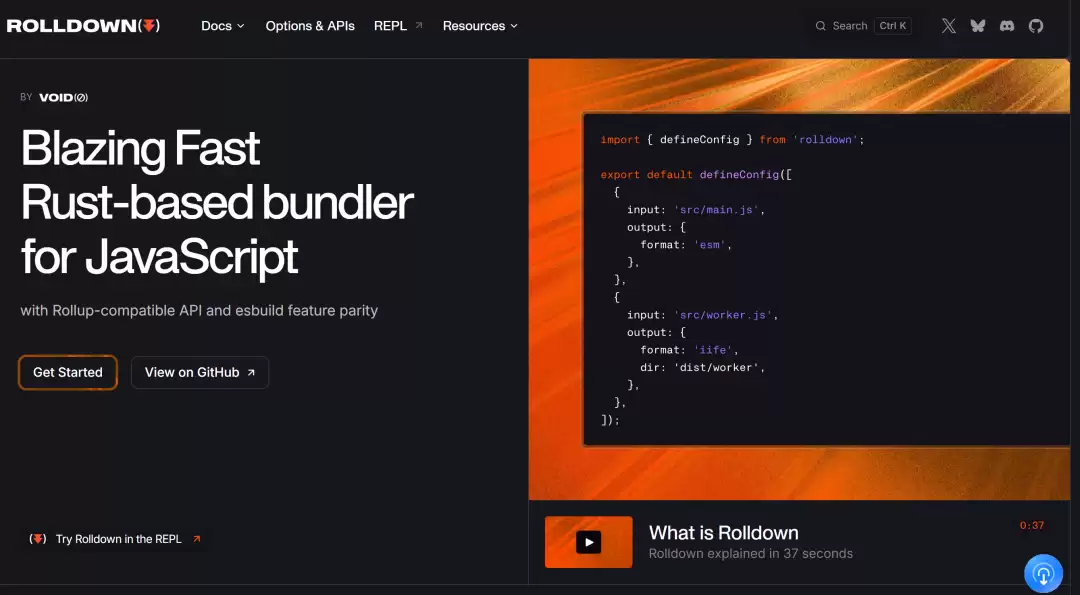Open the Discord icon link
This screenshot has height=595, width=1080.
[1007, 26]
